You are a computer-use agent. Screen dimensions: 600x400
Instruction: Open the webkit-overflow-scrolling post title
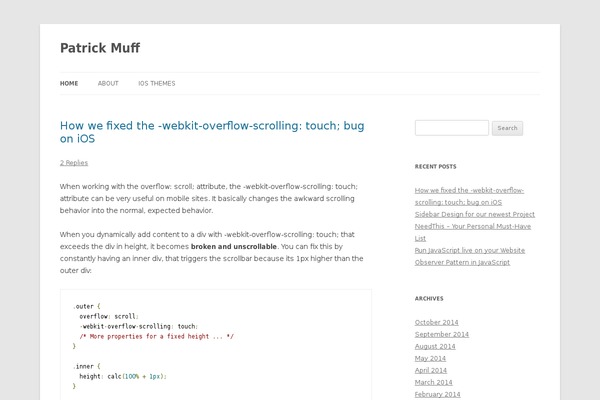pyautogui.click(x=212, y=132)
